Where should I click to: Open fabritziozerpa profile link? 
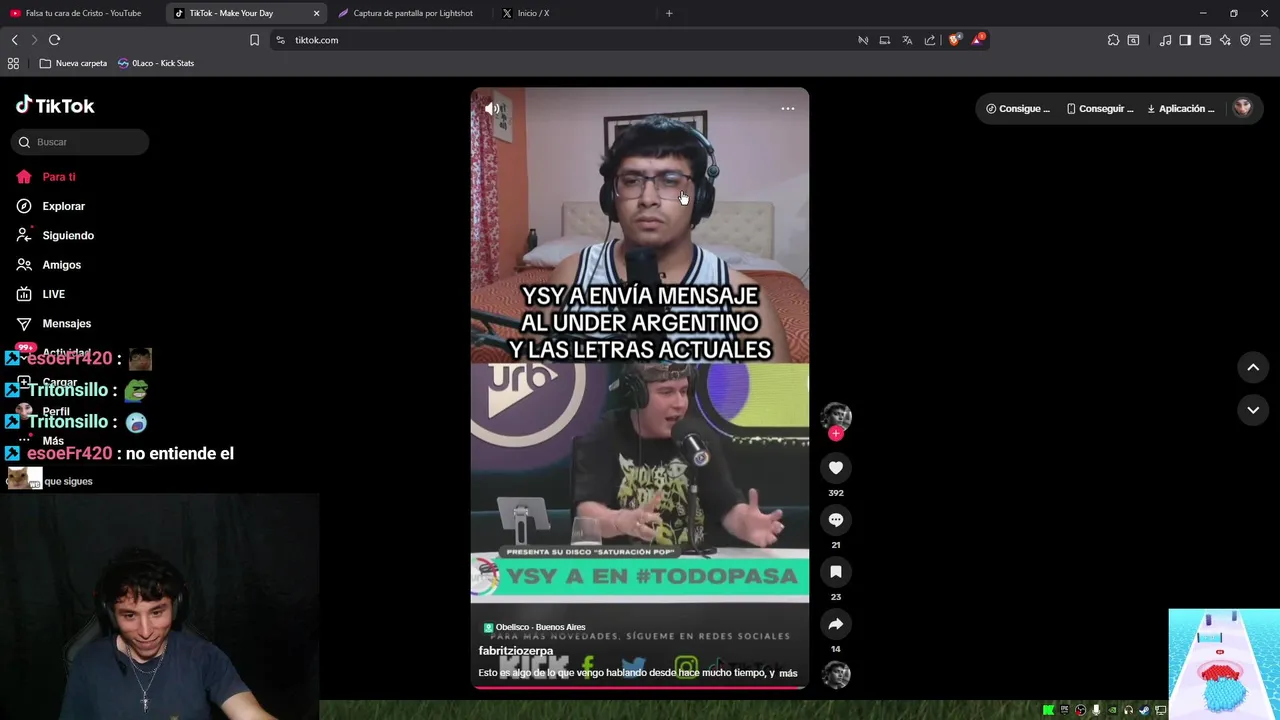(516, 651)
